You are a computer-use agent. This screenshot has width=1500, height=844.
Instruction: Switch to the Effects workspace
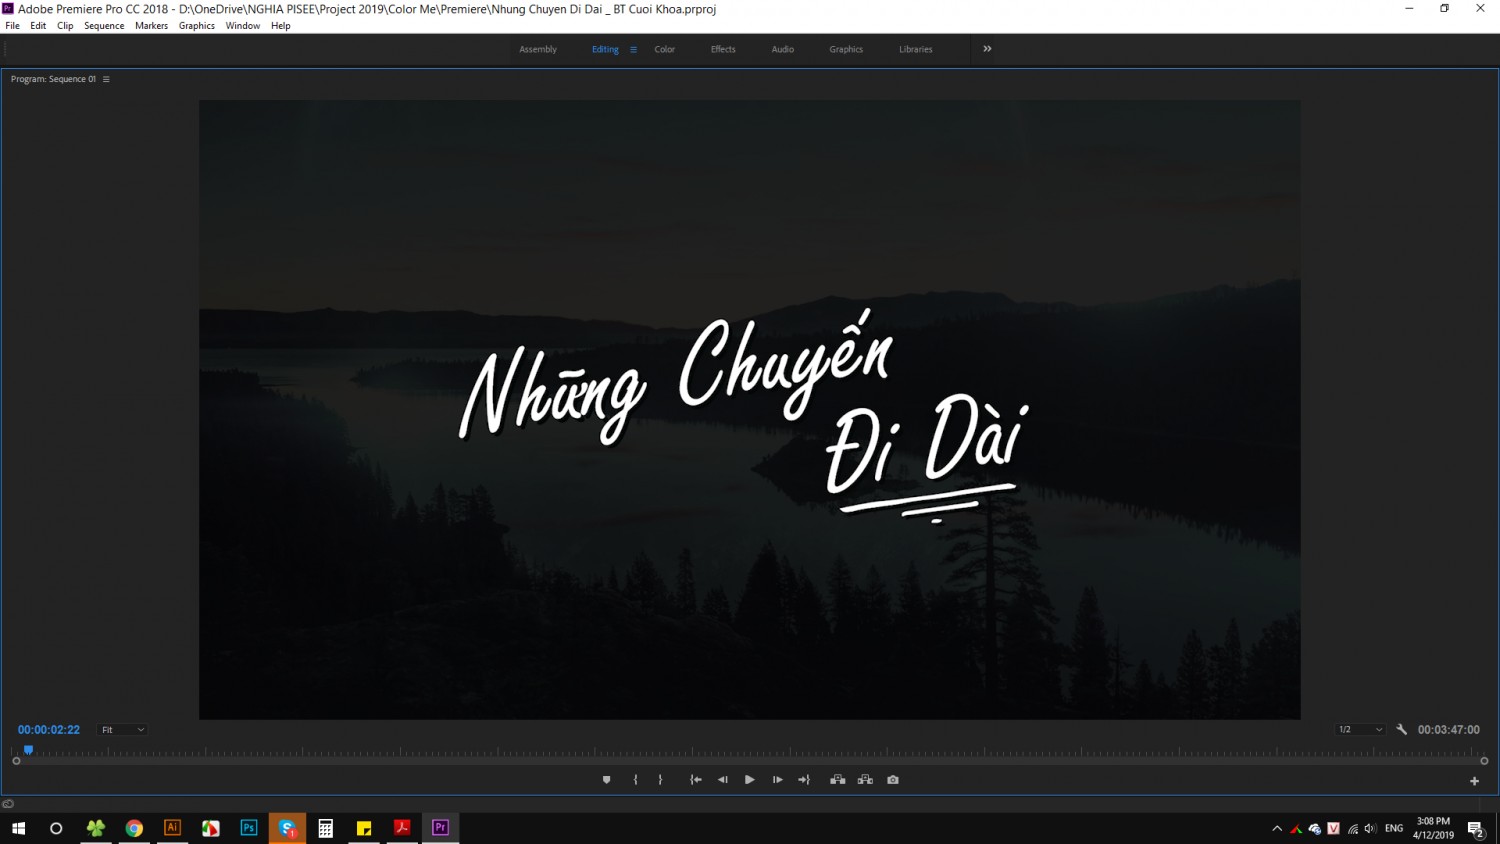click(x=723, y=49)
